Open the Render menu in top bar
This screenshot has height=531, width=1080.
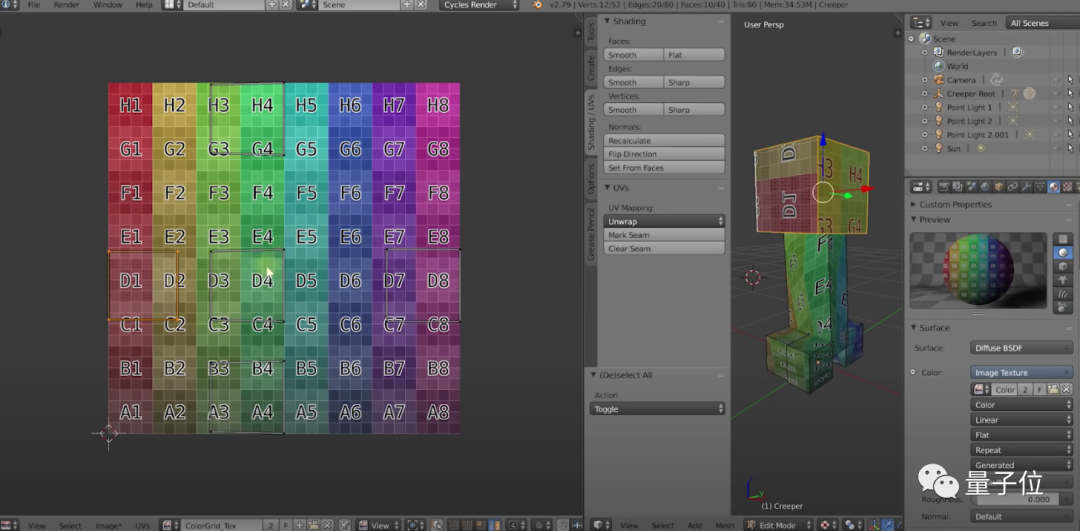click(66, 5)
